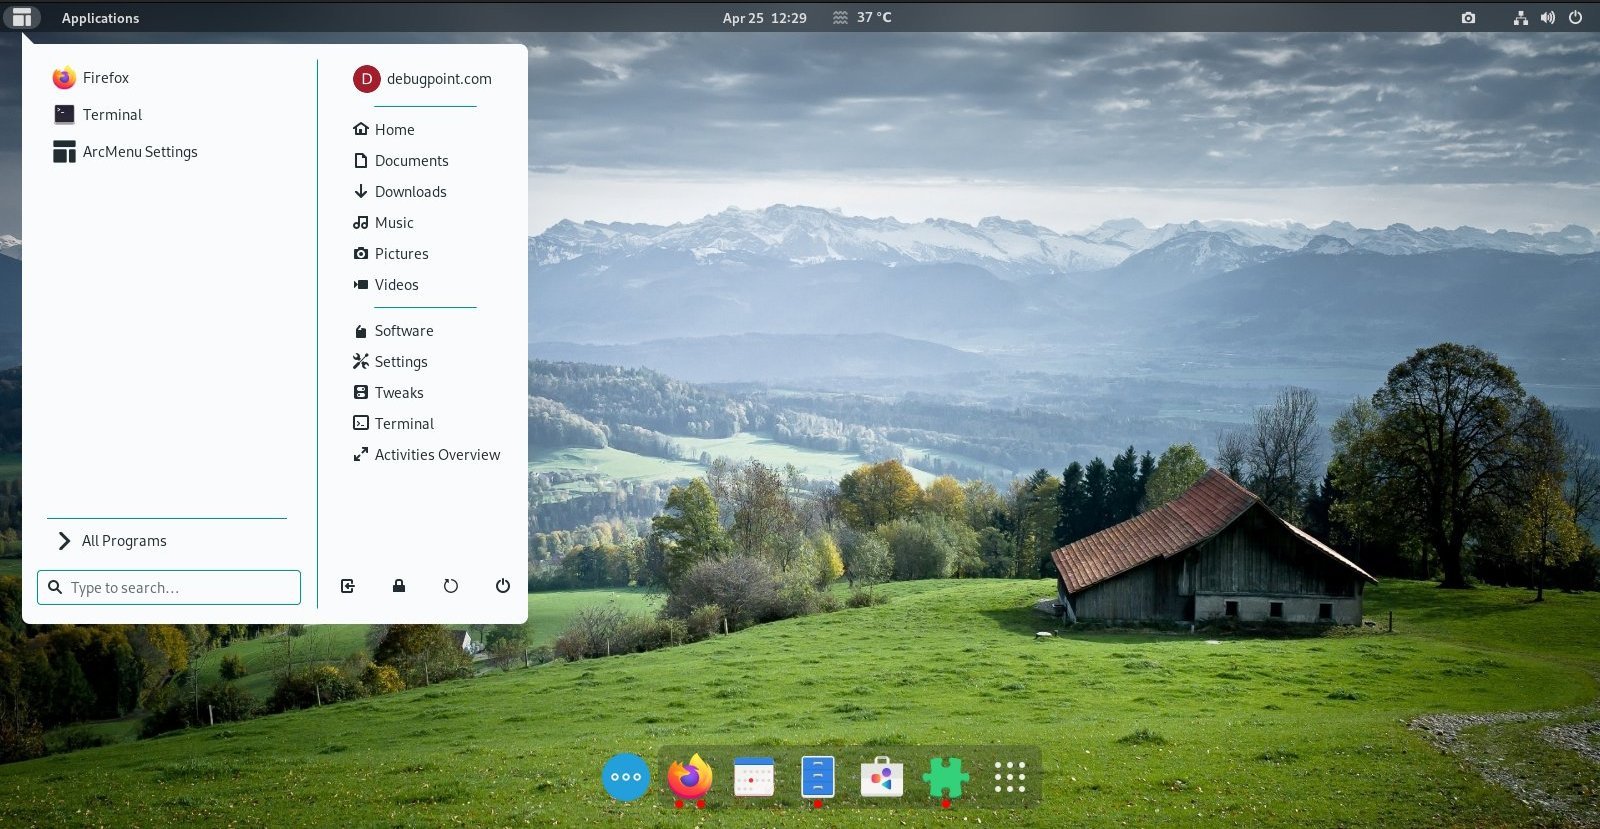Open the date and time panel dropdown
Viewport: 1600px width, 829px height.
pos(764,18)
